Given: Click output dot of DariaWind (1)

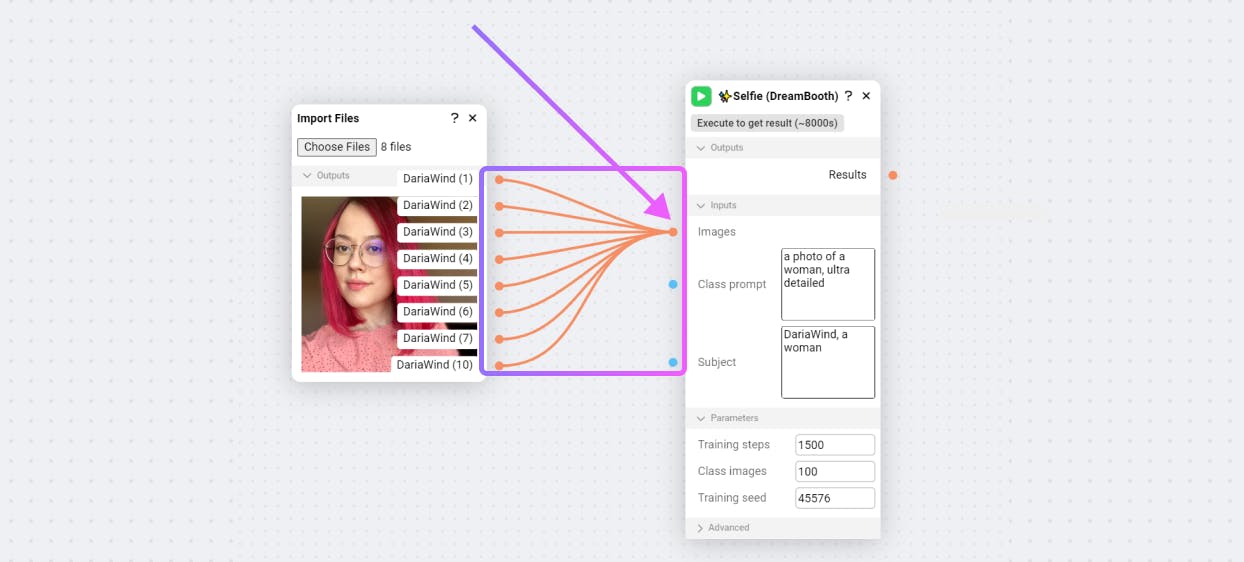Looking at the screenshot, I should pyautogui.click(x=499, y=180).
